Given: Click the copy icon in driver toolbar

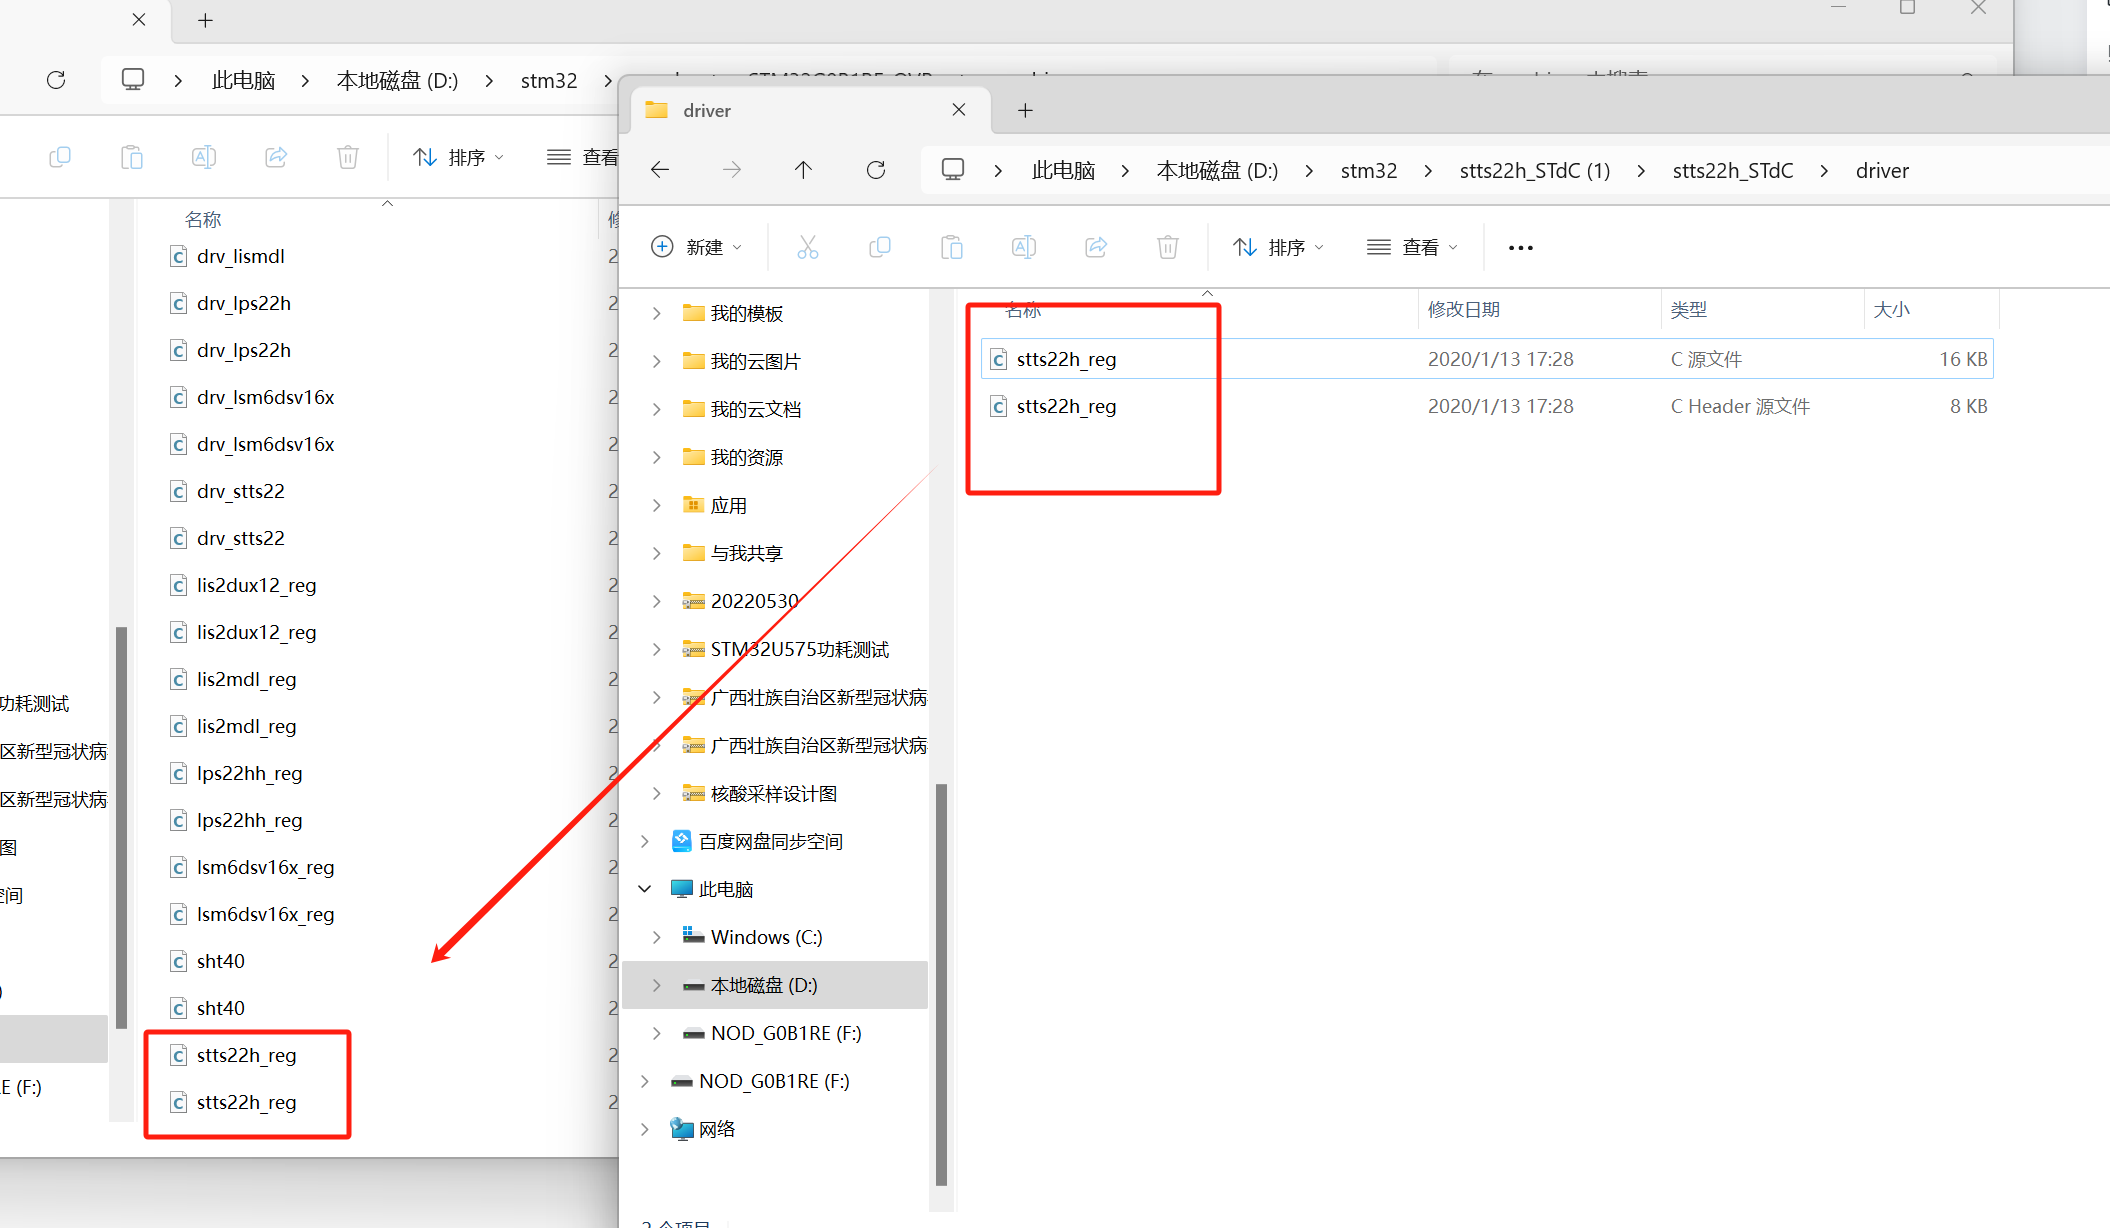Looking at the screenshot, I should click(879, 247).
